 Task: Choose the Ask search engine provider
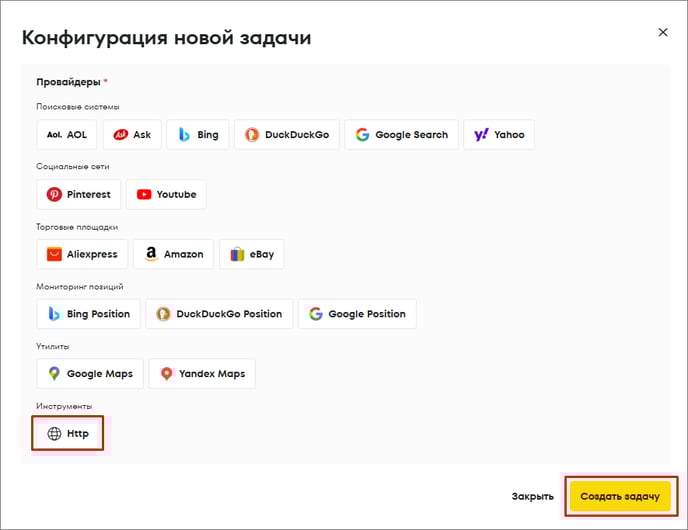click(133, 135)
